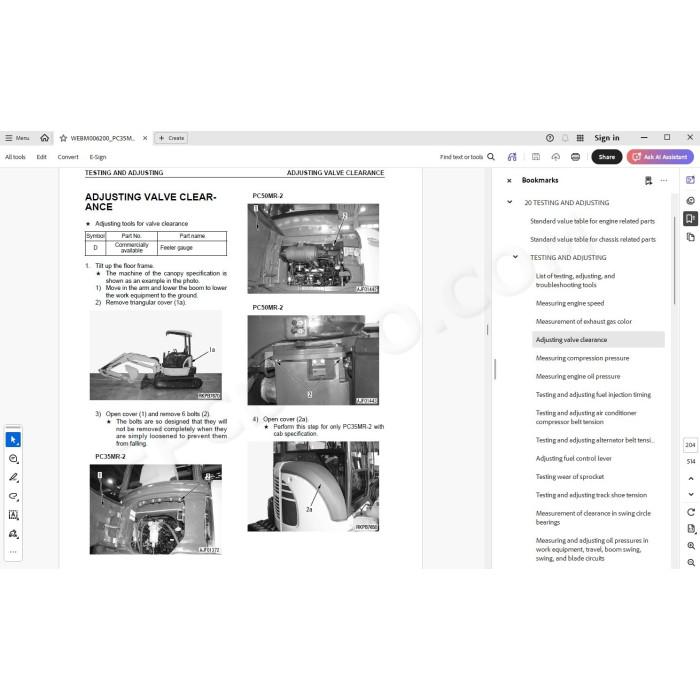The height and width of the screenshot is (700, 700).
Task: Go to next page with down chevron
Action: point(691,494)
